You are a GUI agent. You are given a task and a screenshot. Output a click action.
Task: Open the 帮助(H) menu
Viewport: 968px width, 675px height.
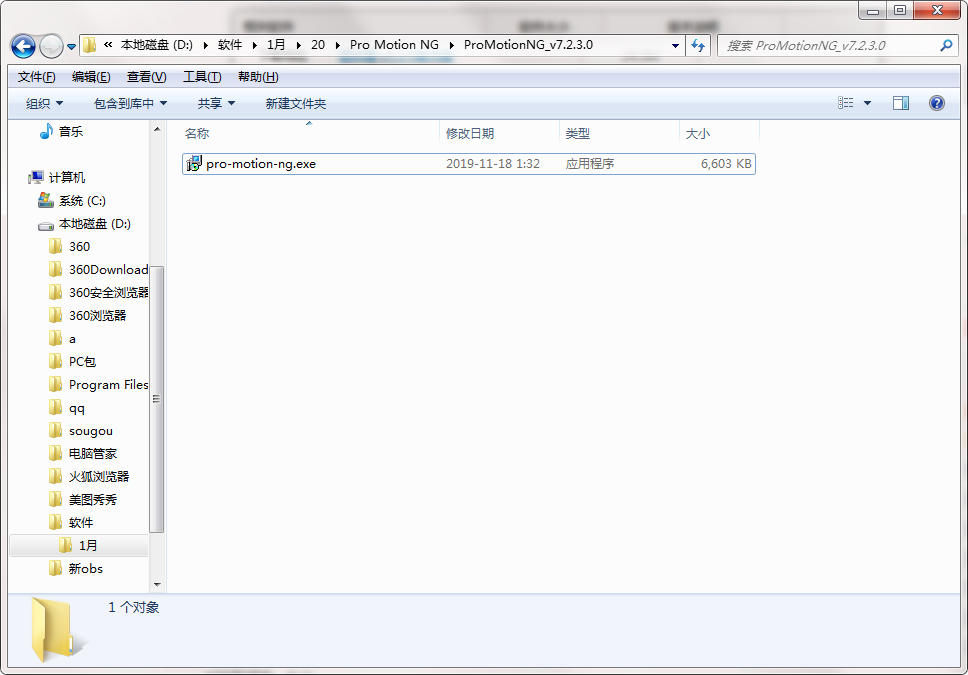point(258,77)
